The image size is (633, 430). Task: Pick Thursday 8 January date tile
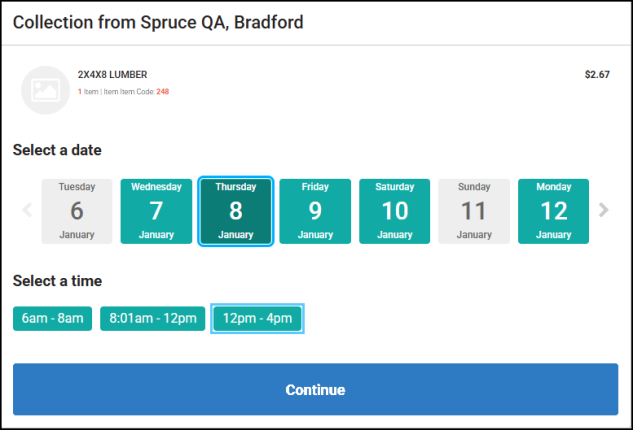coord(236,211)
